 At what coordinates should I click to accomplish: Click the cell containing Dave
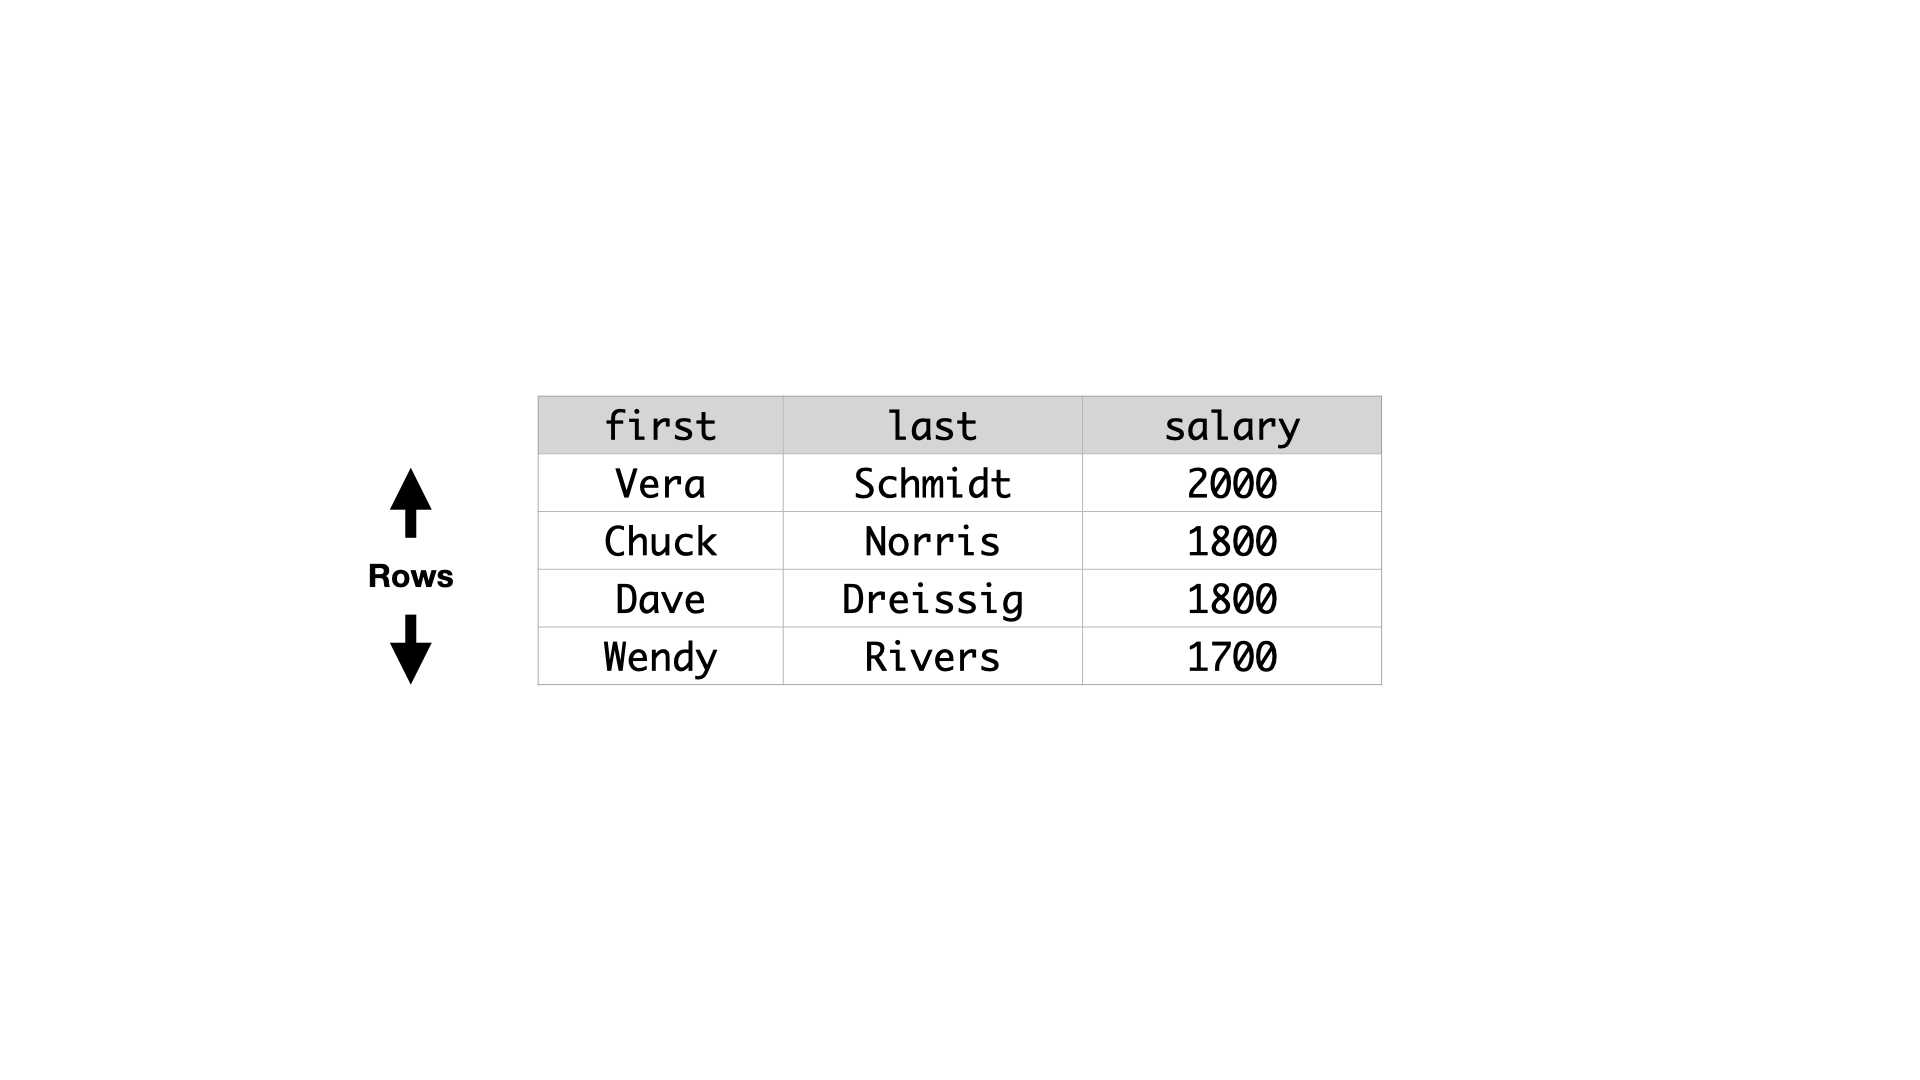(x=660, y=599)
